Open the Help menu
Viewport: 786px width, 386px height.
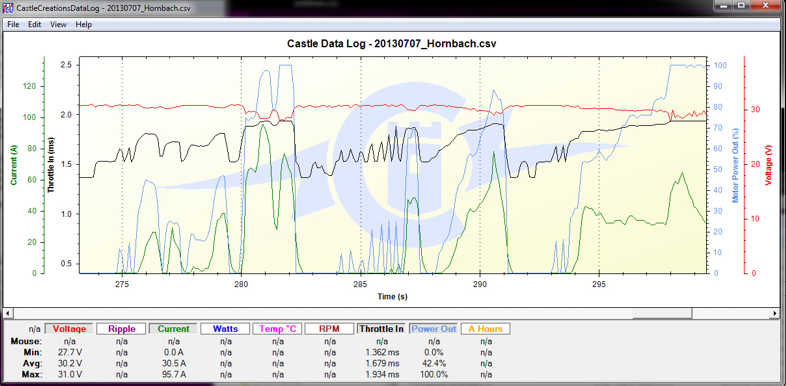pyautogui.click(x=84, y=24)
